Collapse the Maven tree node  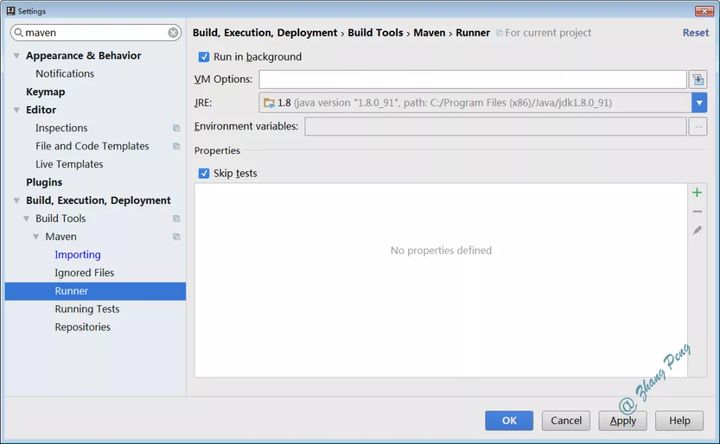(x=36, y=236)
